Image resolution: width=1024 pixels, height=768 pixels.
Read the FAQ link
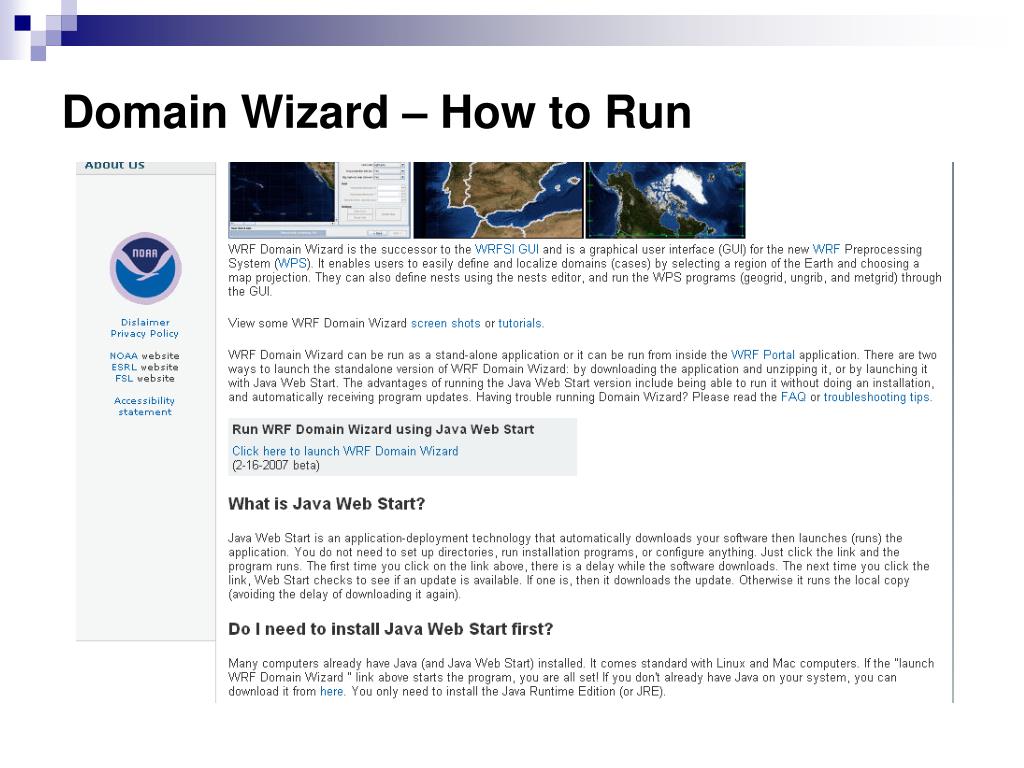(793, 396)
